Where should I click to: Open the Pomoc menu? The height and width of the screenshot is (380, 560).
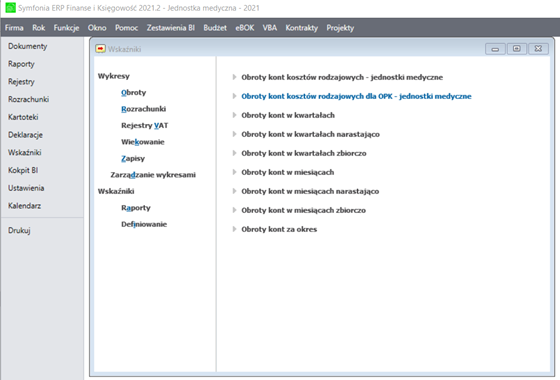(x=126, y=28)
